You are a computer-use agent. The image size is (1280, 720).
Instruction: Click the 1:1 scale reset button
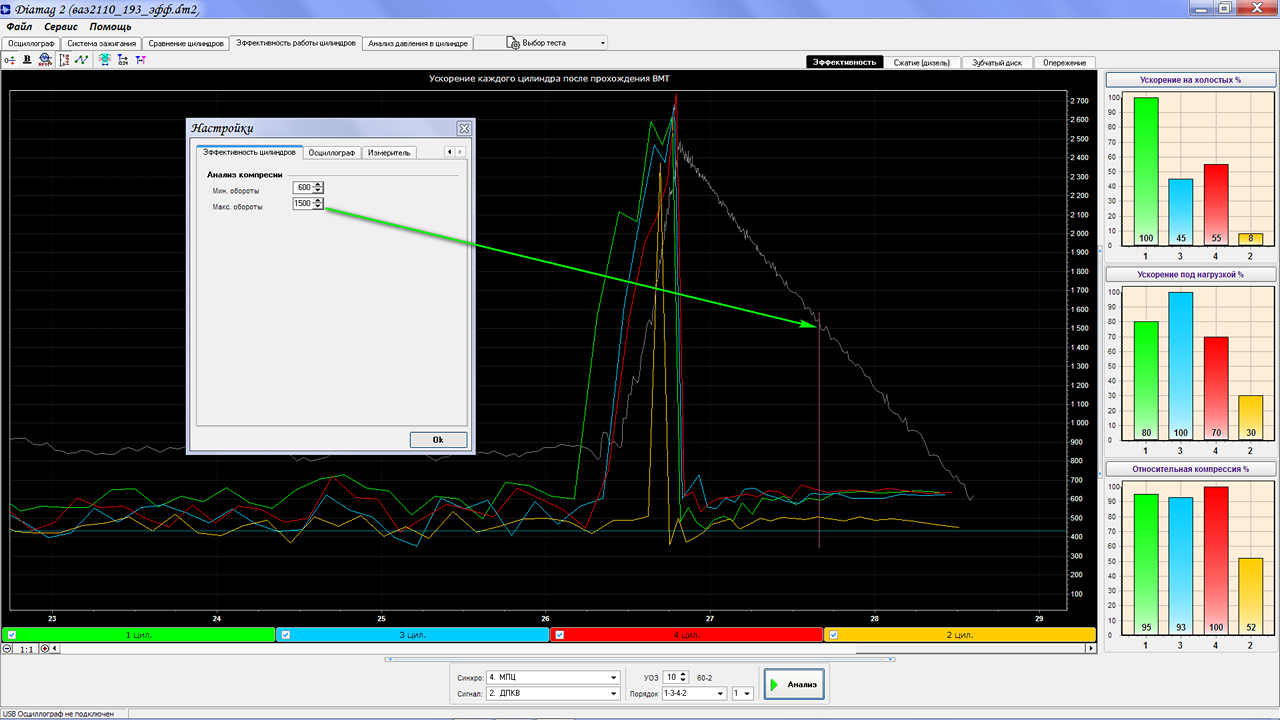pos(26,648)
